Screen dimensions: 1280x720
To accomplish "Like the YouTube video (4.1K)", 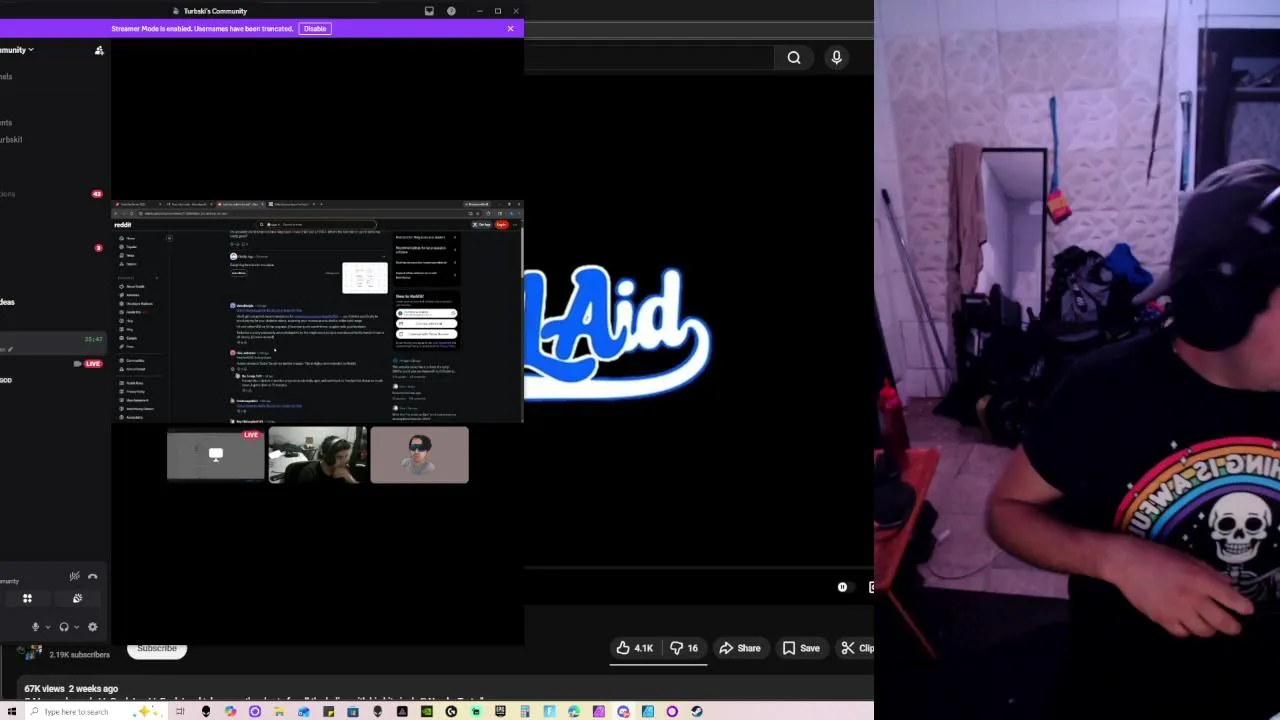I will pyautogui.click(x=635, y=648).
